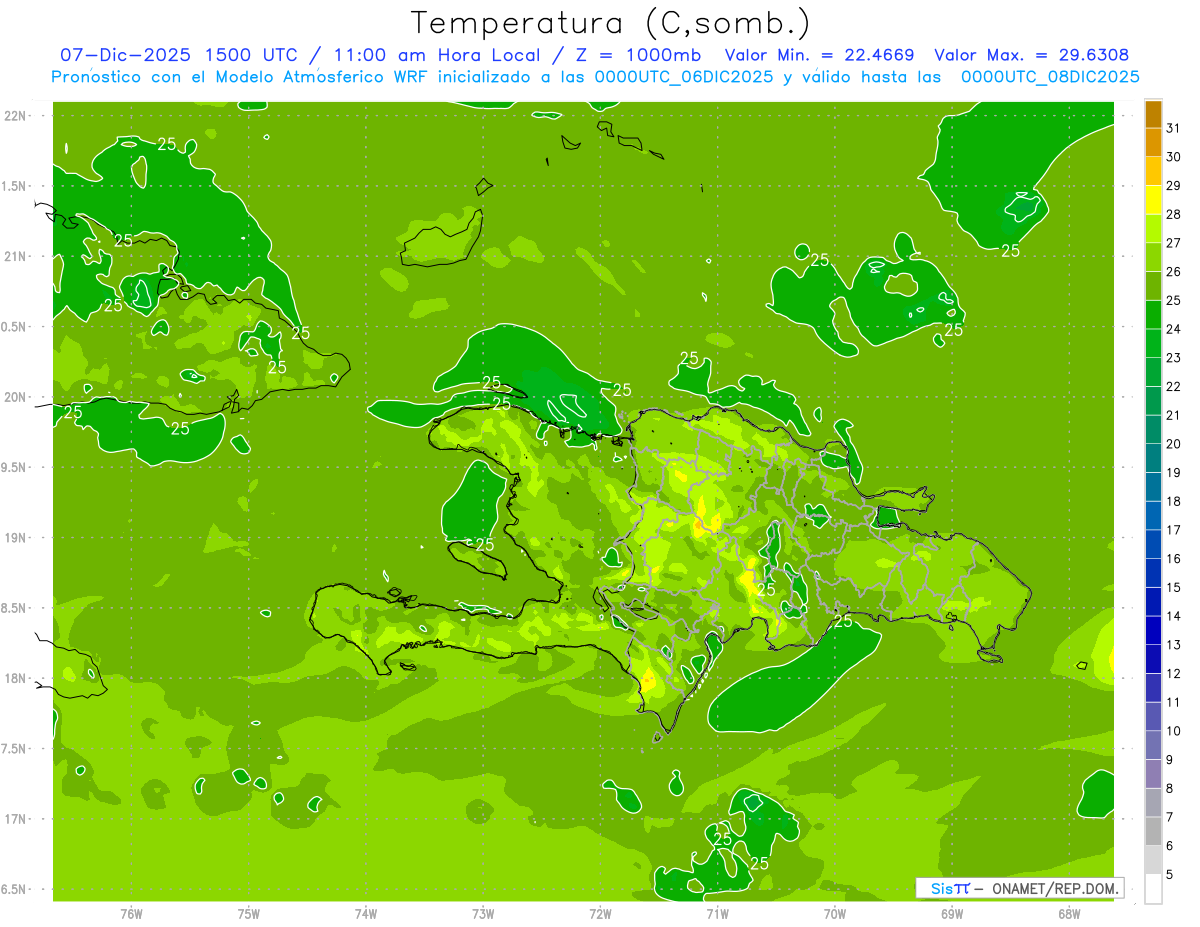Click the "9.5N" latitude axis label
Viewport: 1200px width, 927px height.
click(15, 468)
